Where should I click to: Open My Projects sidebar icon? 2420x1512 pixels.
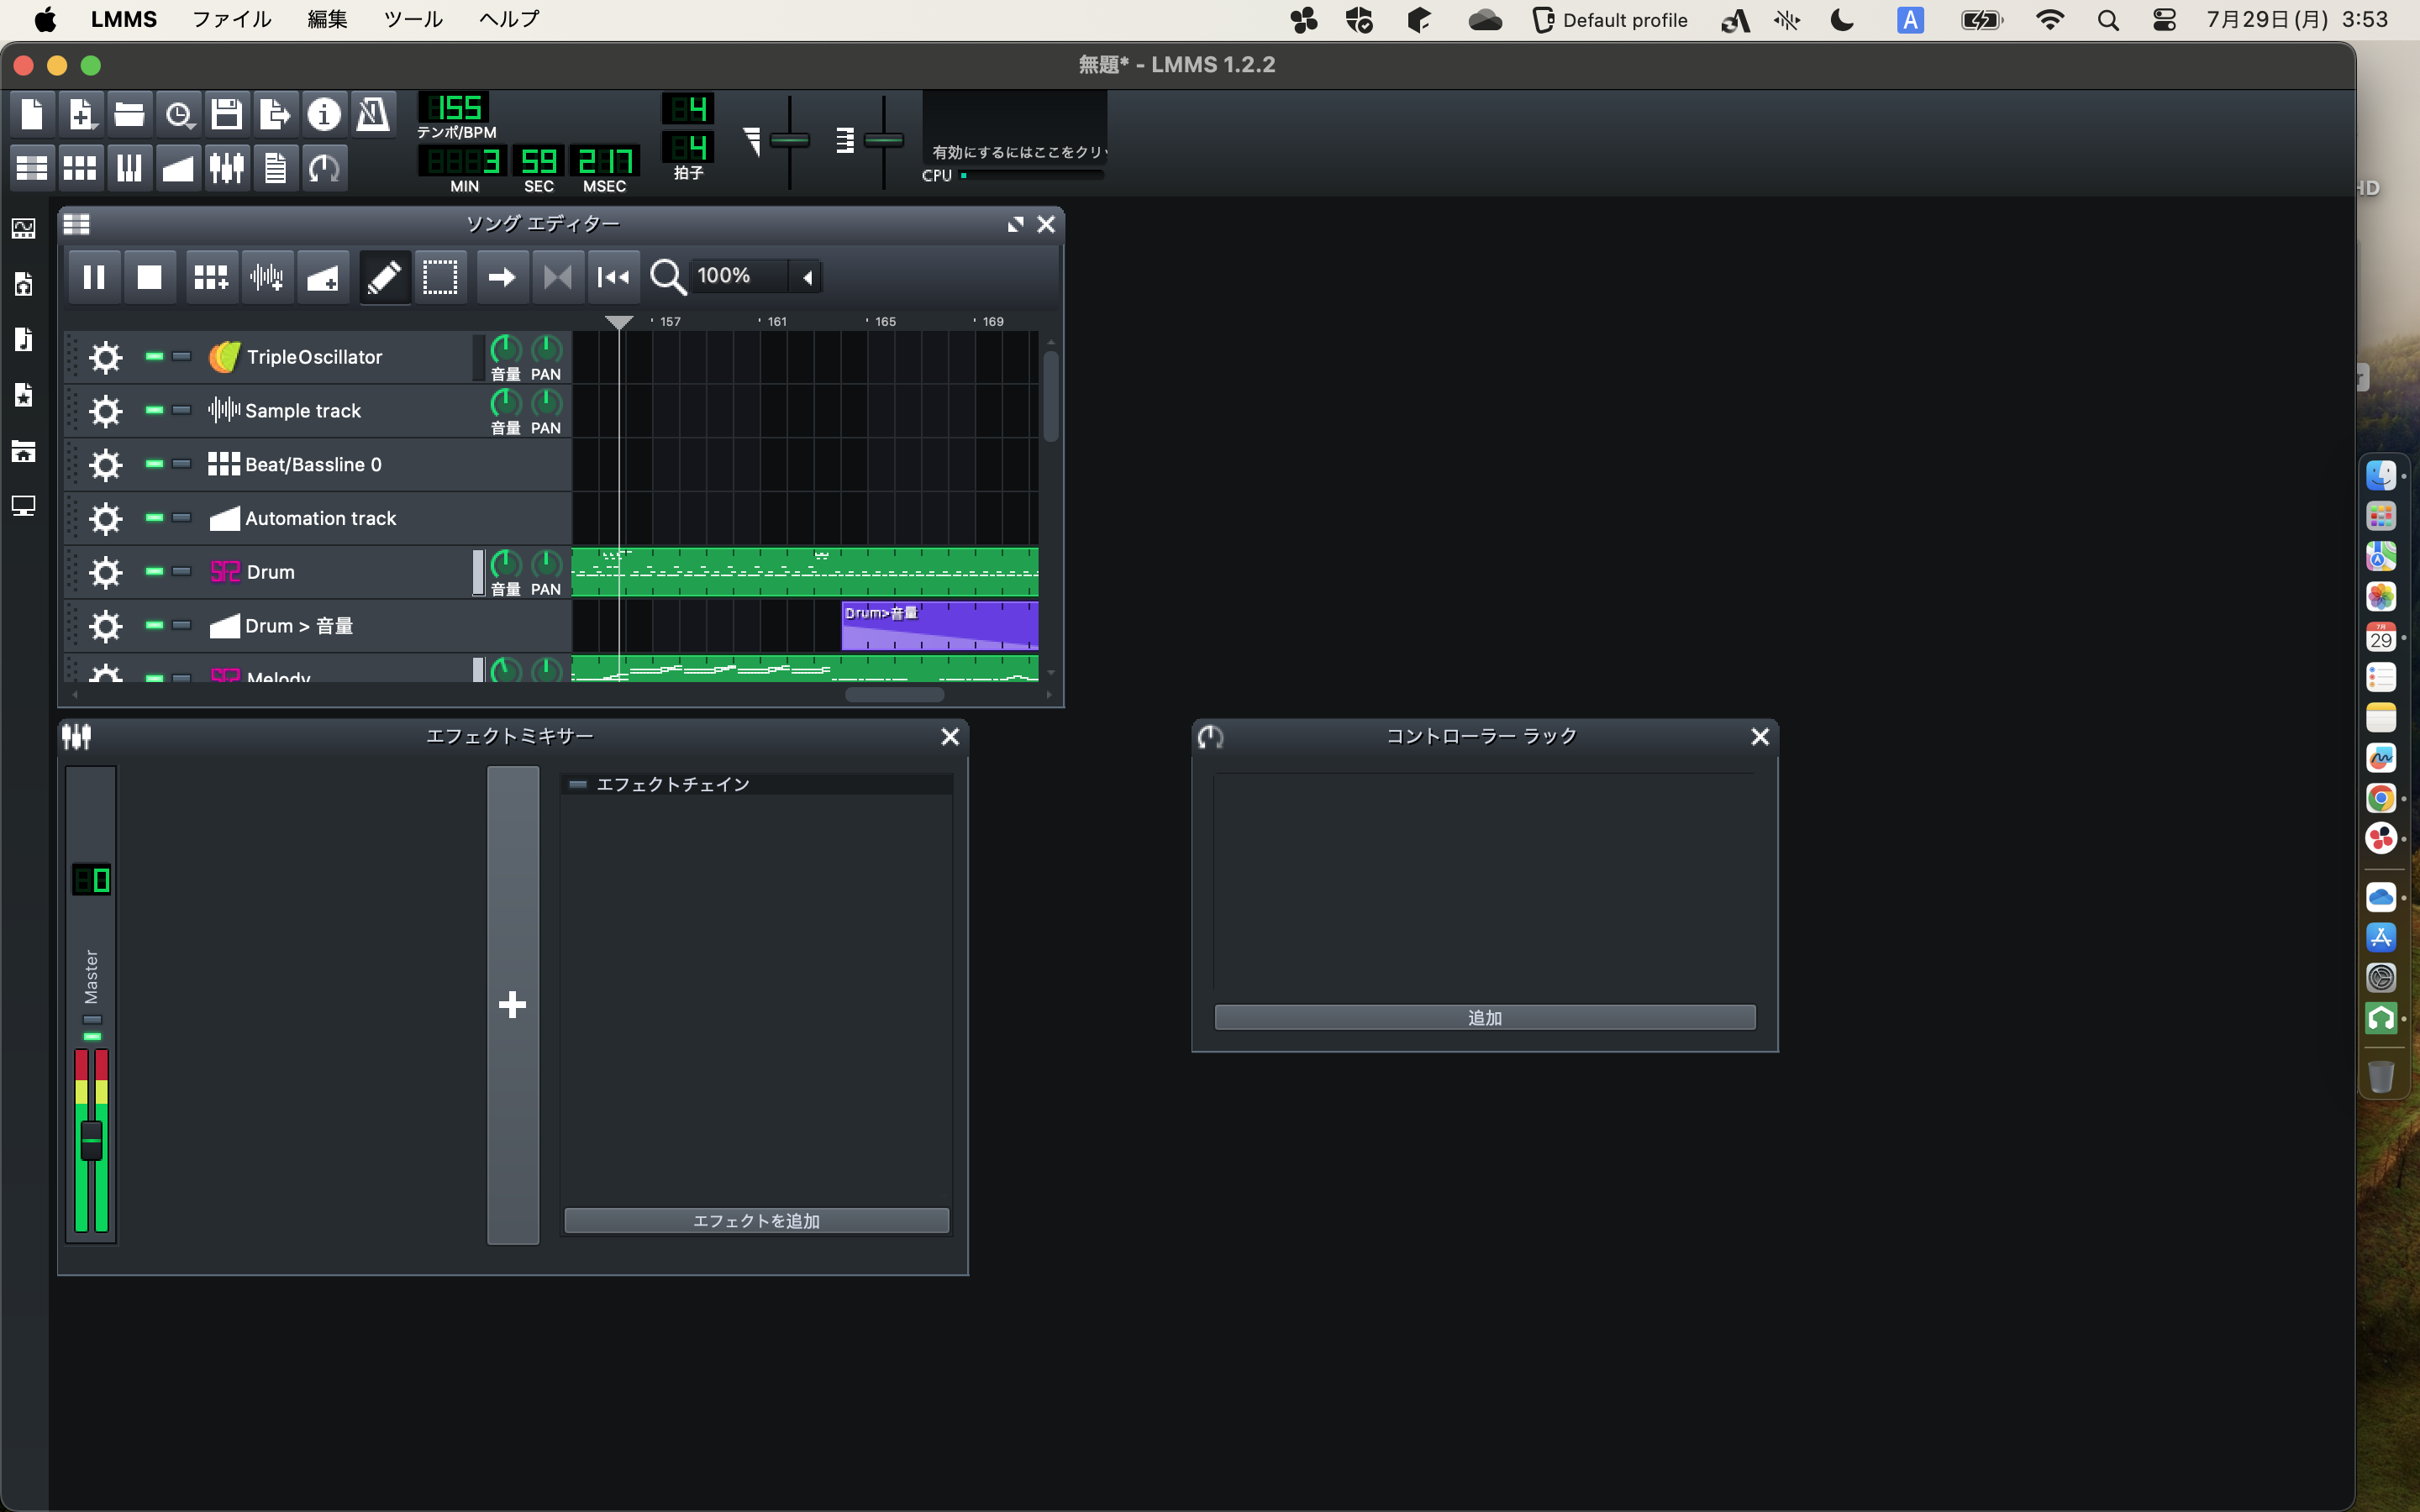point(24,284)
